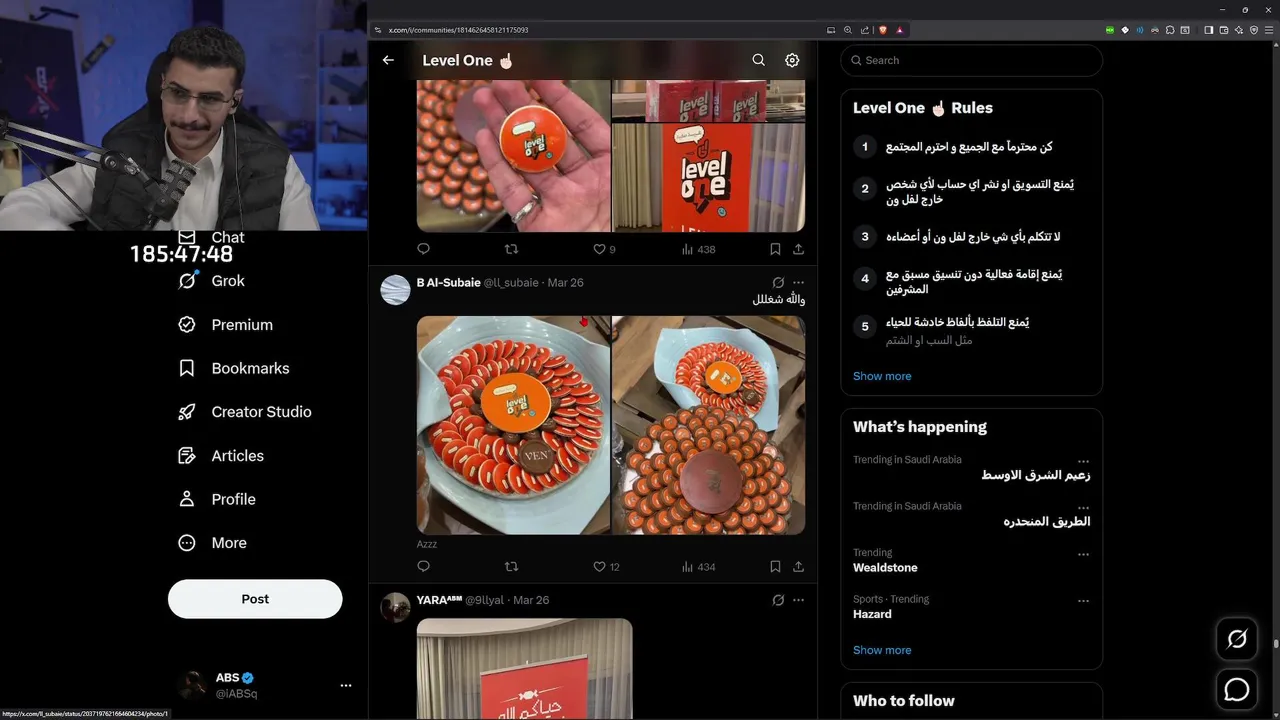Reply to the B Al-Subaie post
1280x720 pixels.
423,566
